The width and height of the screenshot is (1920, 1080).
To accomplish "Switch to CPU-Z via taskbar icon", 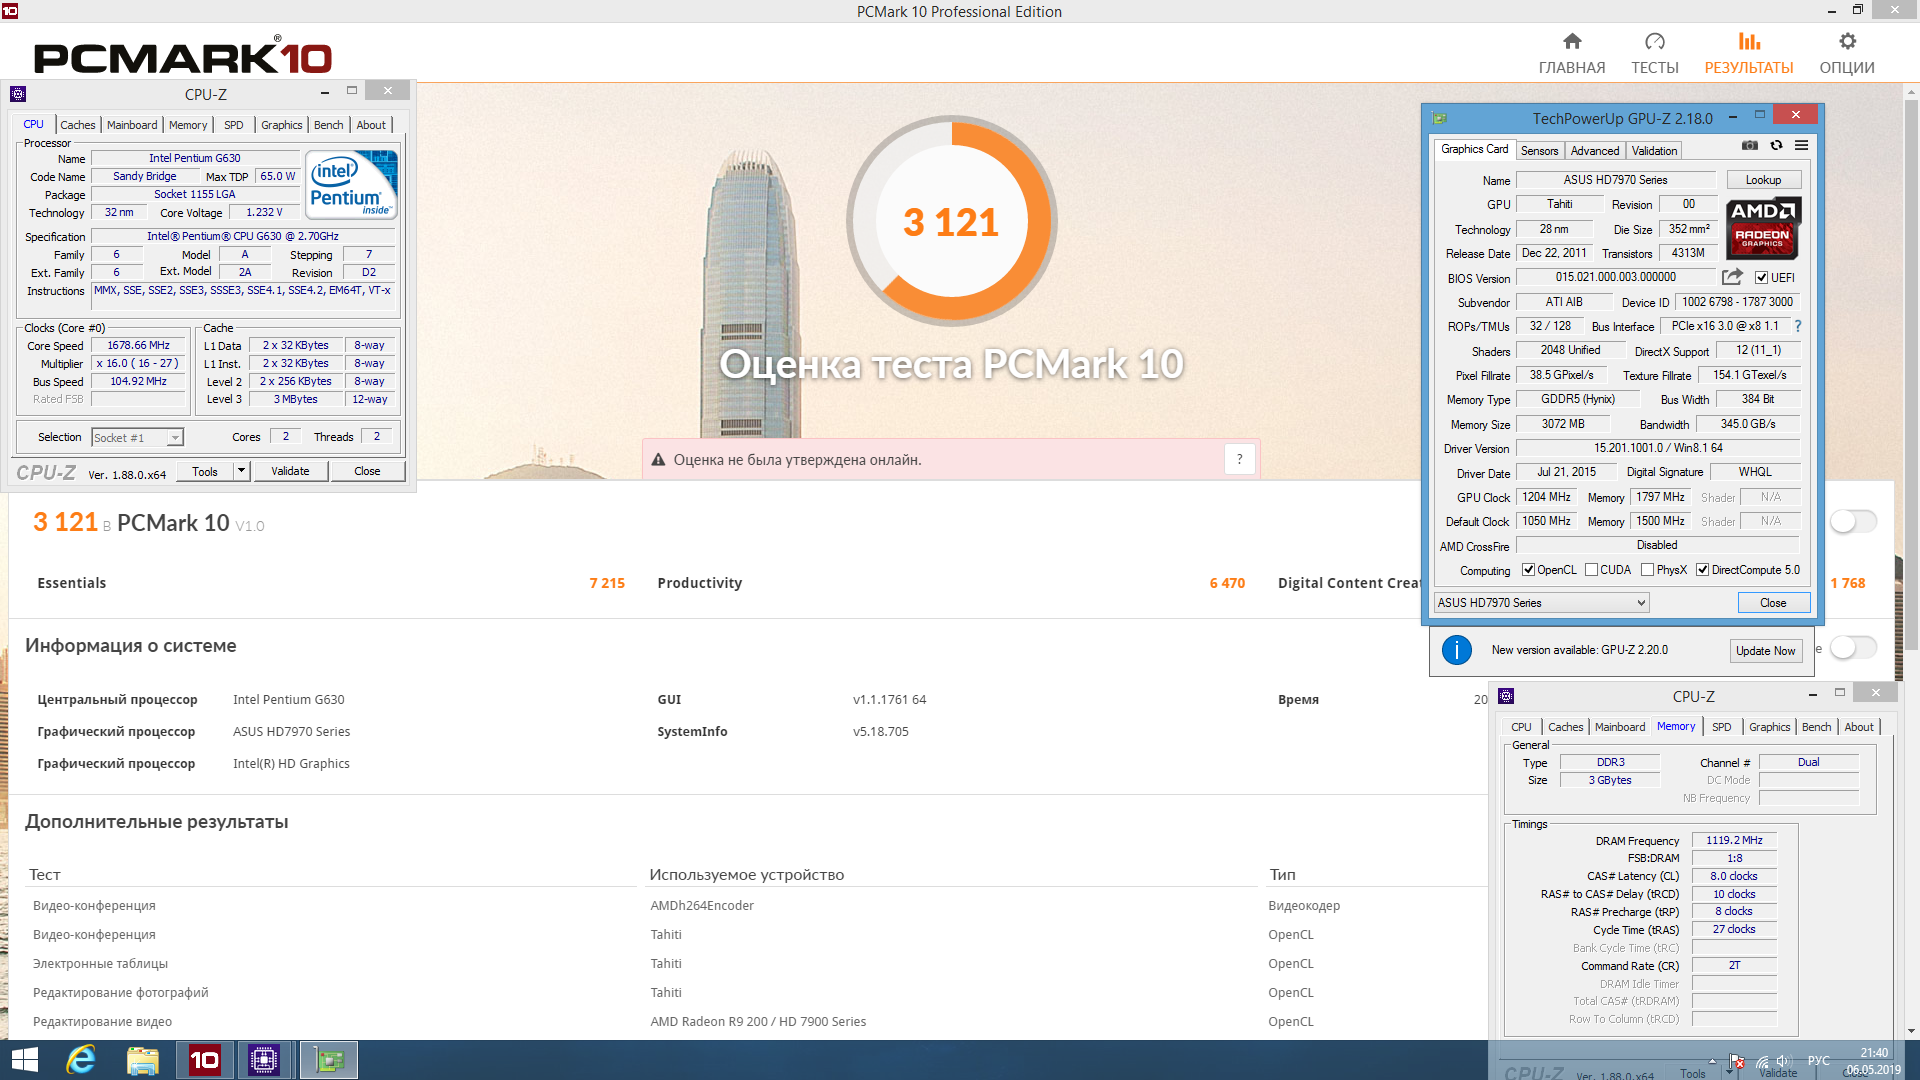I will 264,1060.
